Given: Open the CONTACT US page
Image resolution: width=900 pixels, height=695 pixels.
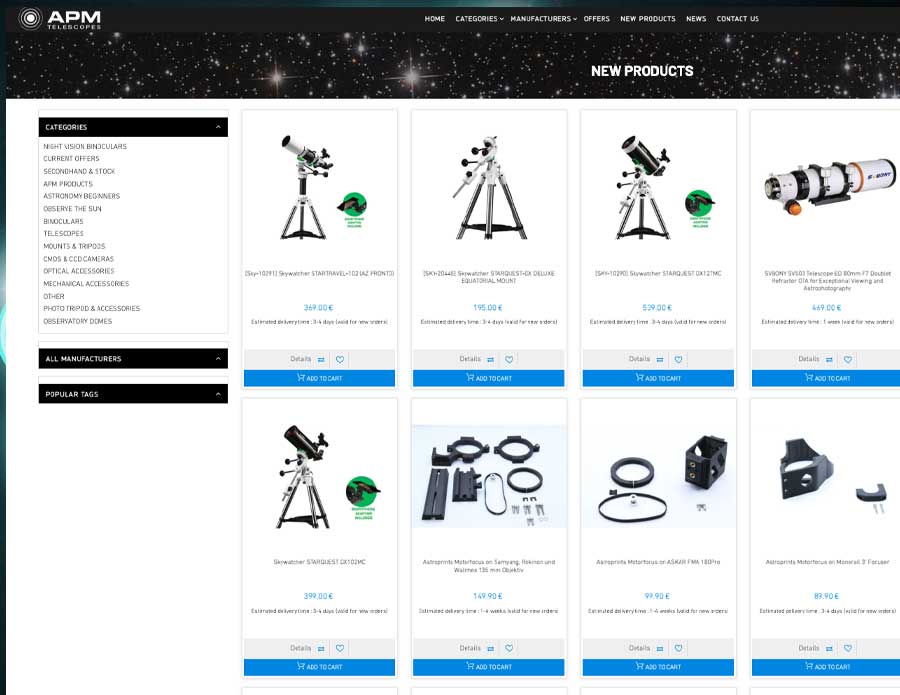Looking at the screenshot, I should pos(737,18).
